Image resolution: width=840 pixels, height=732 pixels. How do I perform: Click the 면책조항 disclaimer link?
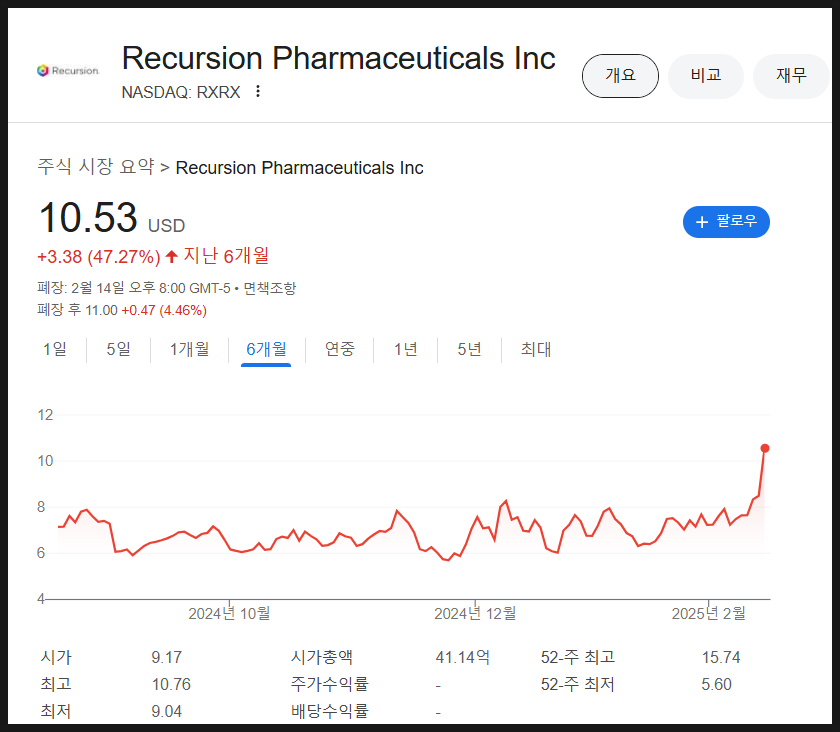pos(270,288)
